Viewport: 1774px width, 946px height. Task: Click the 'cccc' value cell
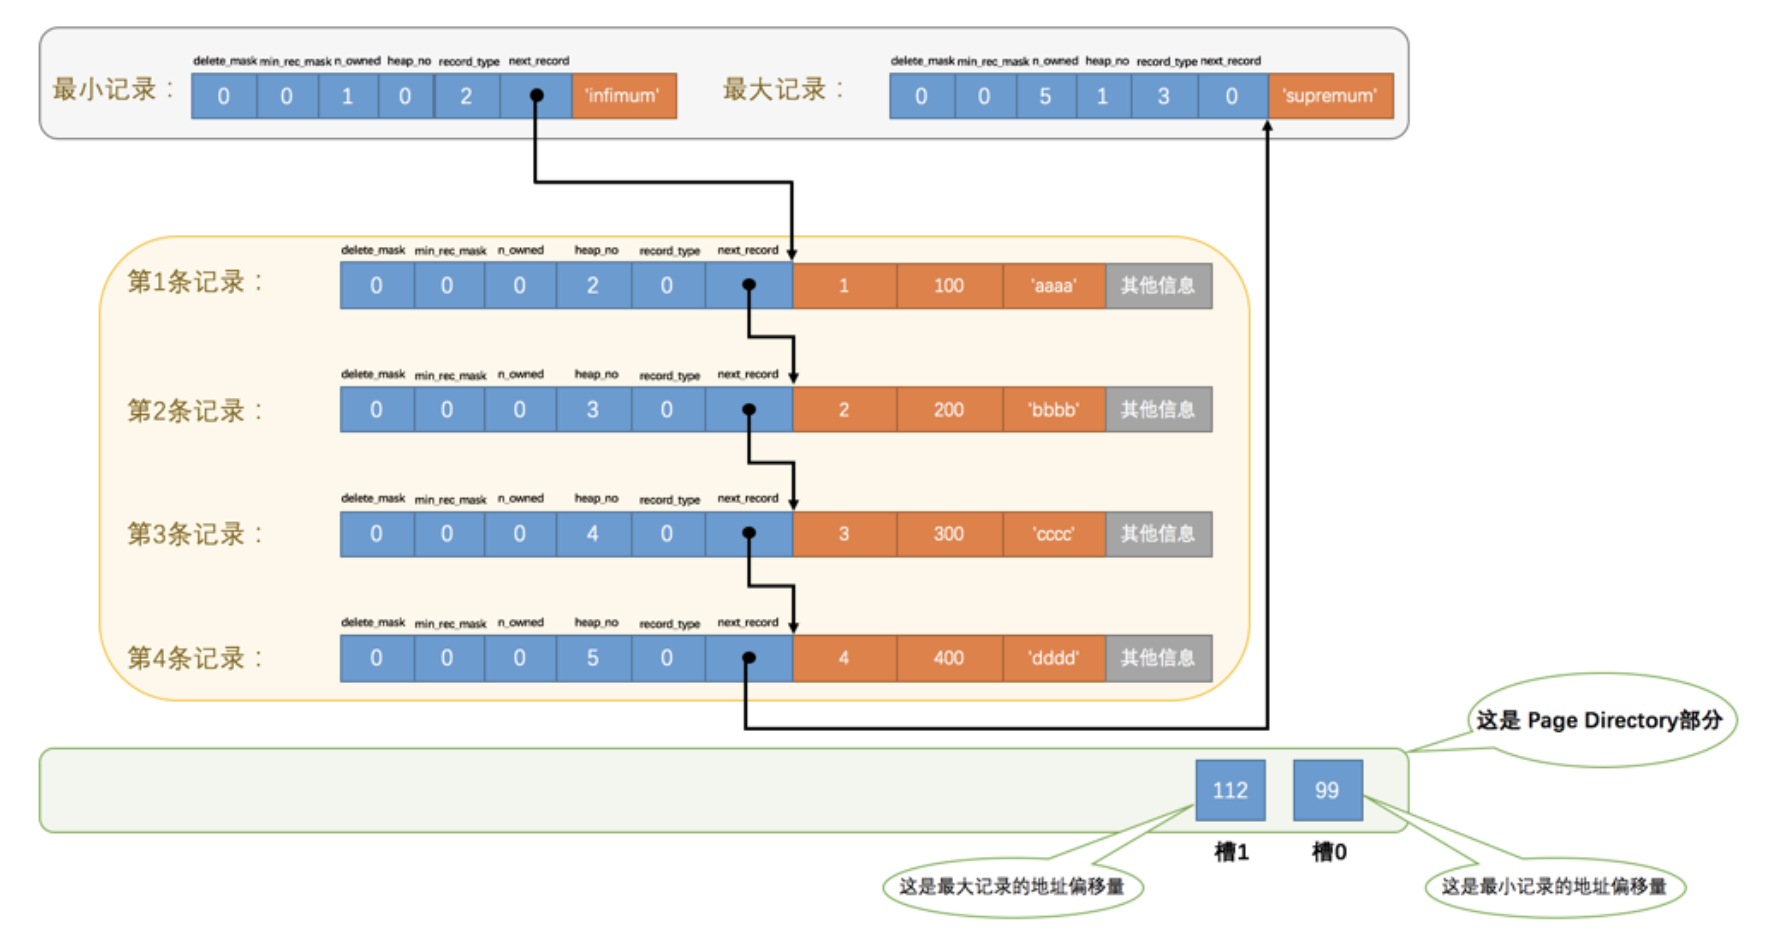pos(1053,534)
